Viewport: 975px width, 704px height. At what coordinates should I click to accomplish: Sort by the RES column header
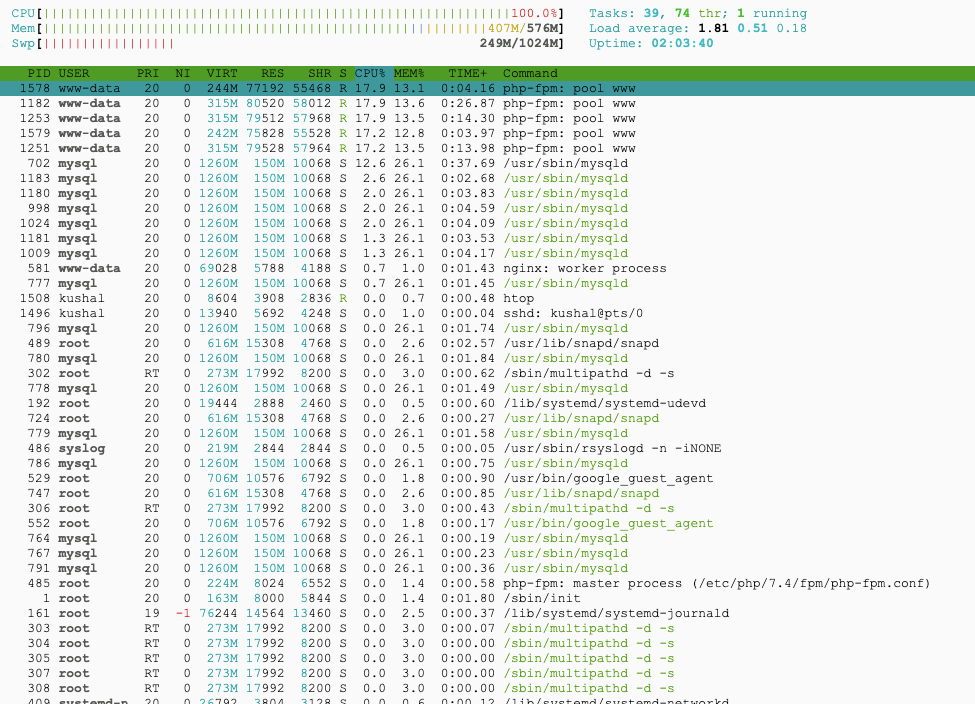(272, 73)
